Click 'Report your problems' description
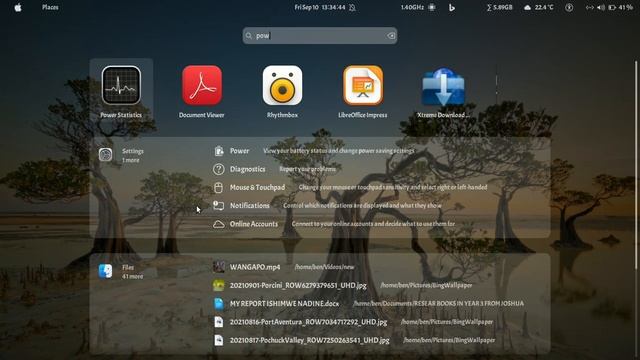Image resolution: width=640 pixels, height=360 pixels. tap(308, 169)
